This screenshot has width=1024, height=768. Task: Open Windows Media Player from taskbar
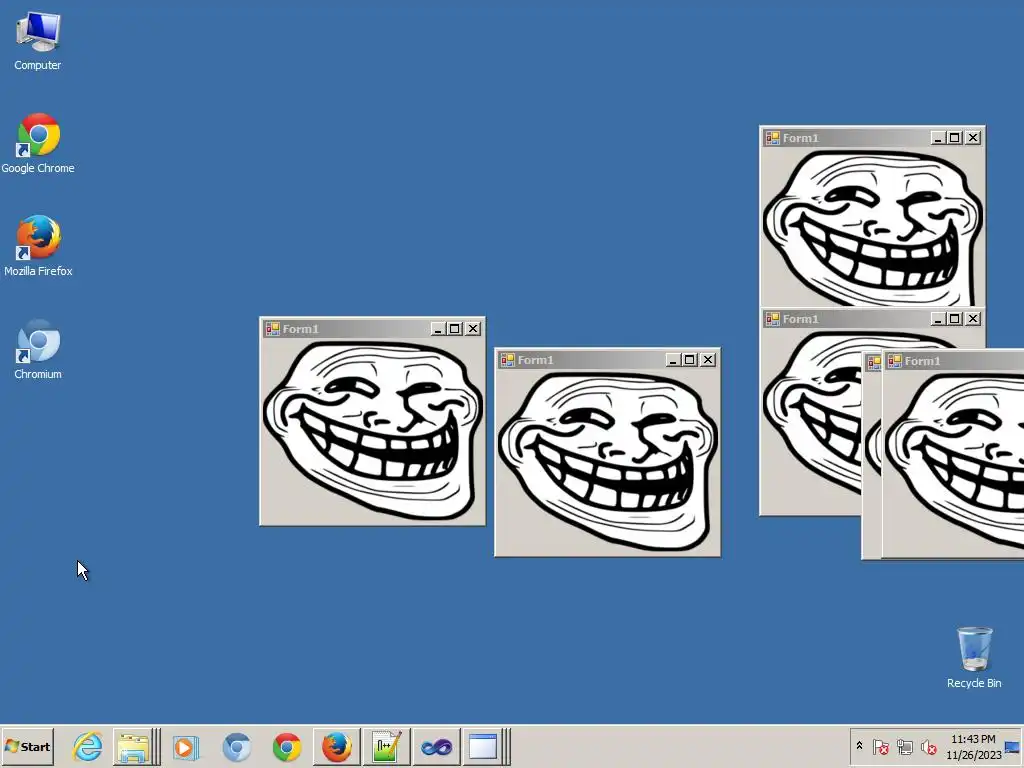(x=185, y=746)
